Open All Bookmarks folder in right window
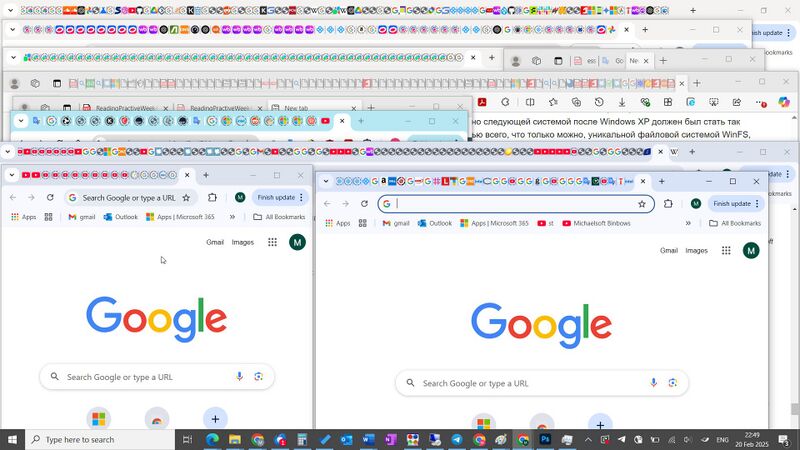The width and height of the screenshot is (800, 450). 735,223
